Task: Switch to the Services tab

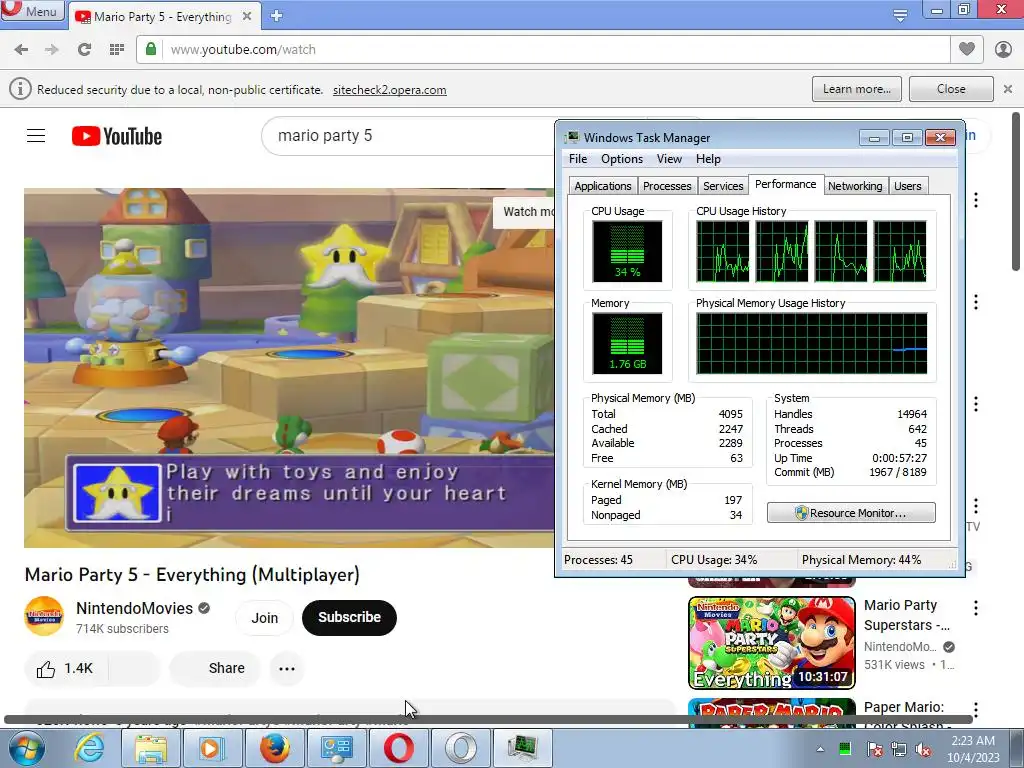Action: 723,186
